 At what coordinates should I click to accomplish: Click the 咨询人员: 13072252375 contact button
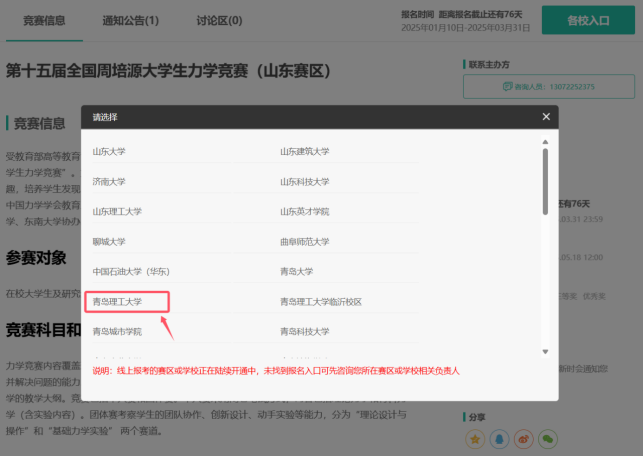[549, 87]
